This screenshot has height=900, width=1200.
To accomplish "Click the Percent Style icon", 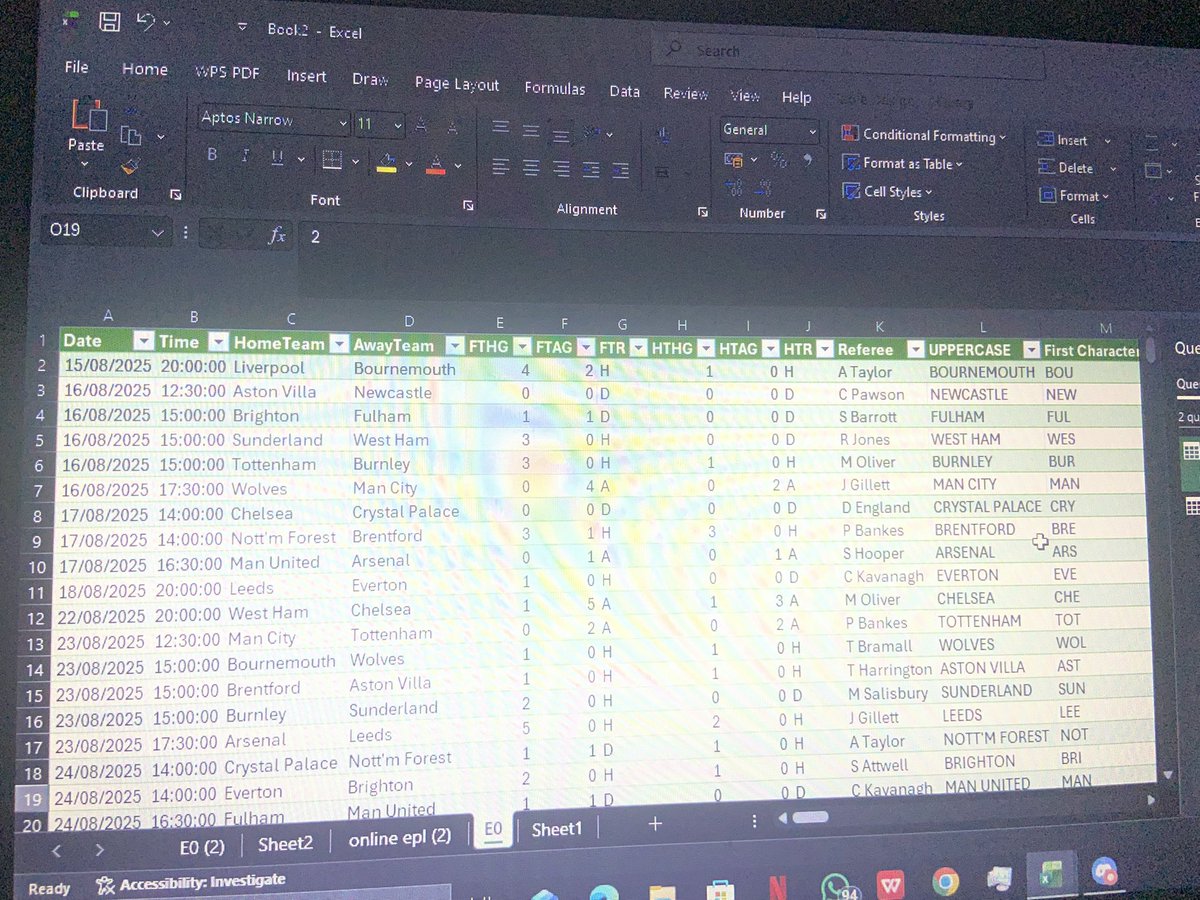I will 780,160.
